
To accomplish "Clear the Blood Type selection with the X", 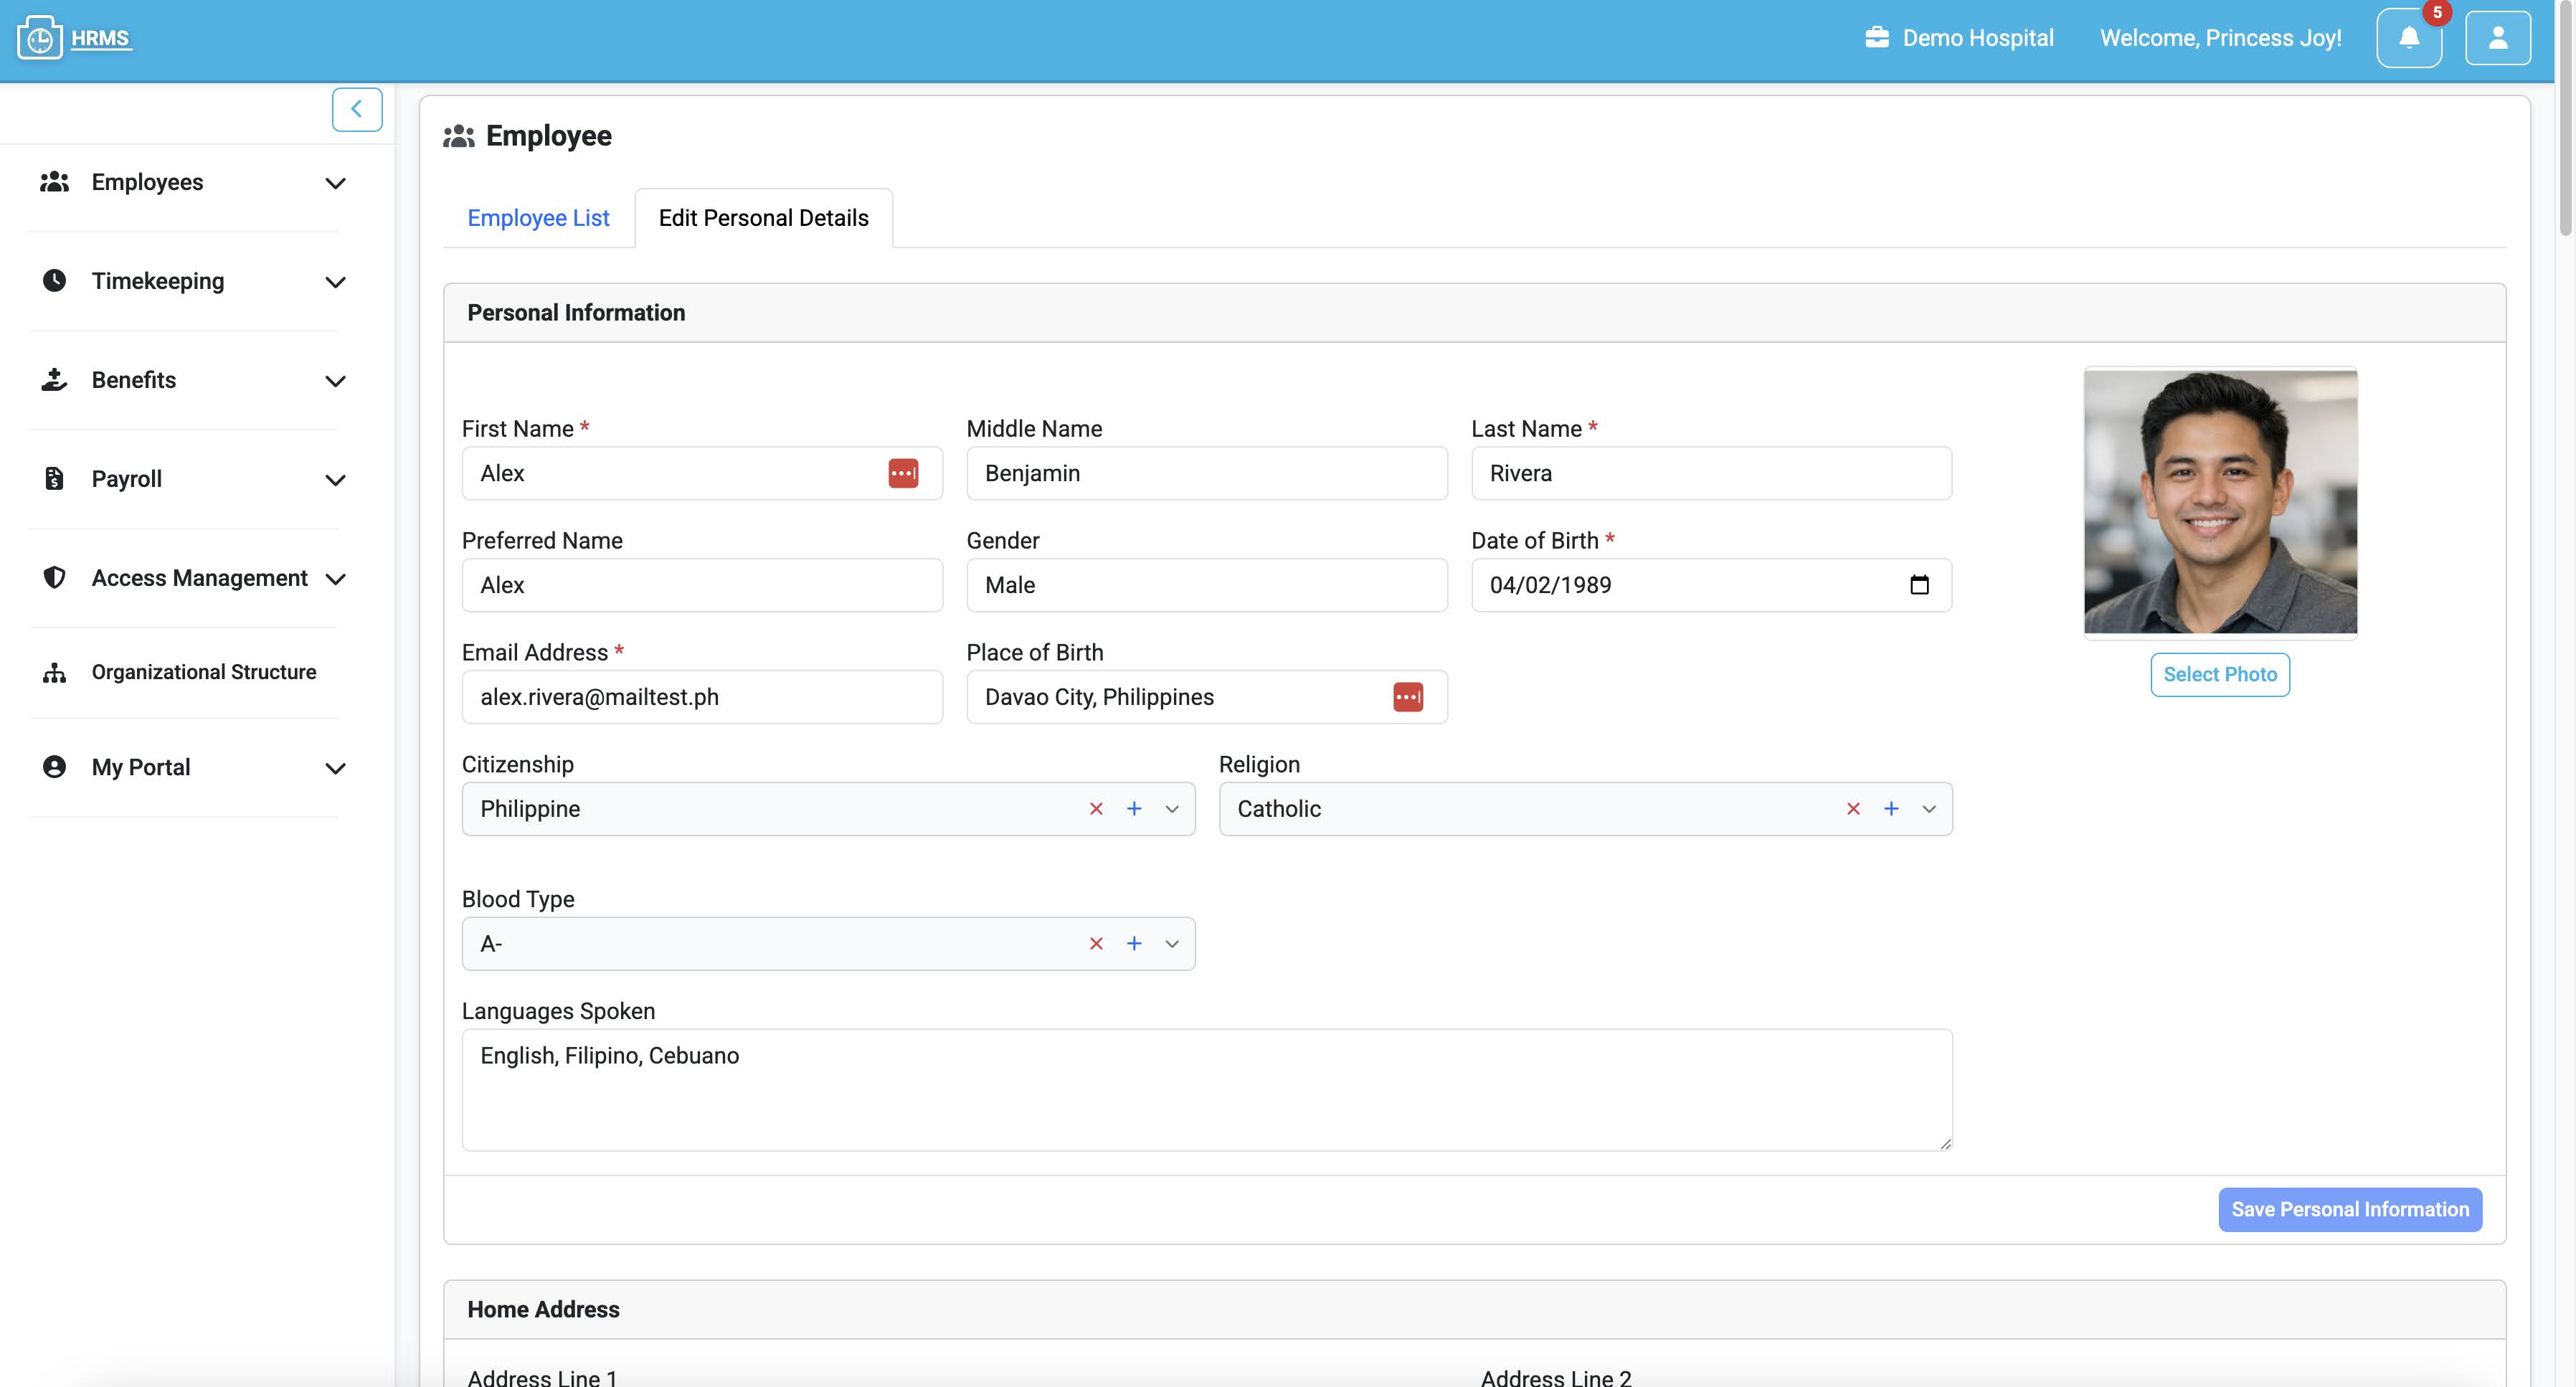I will click(1096, 944).
